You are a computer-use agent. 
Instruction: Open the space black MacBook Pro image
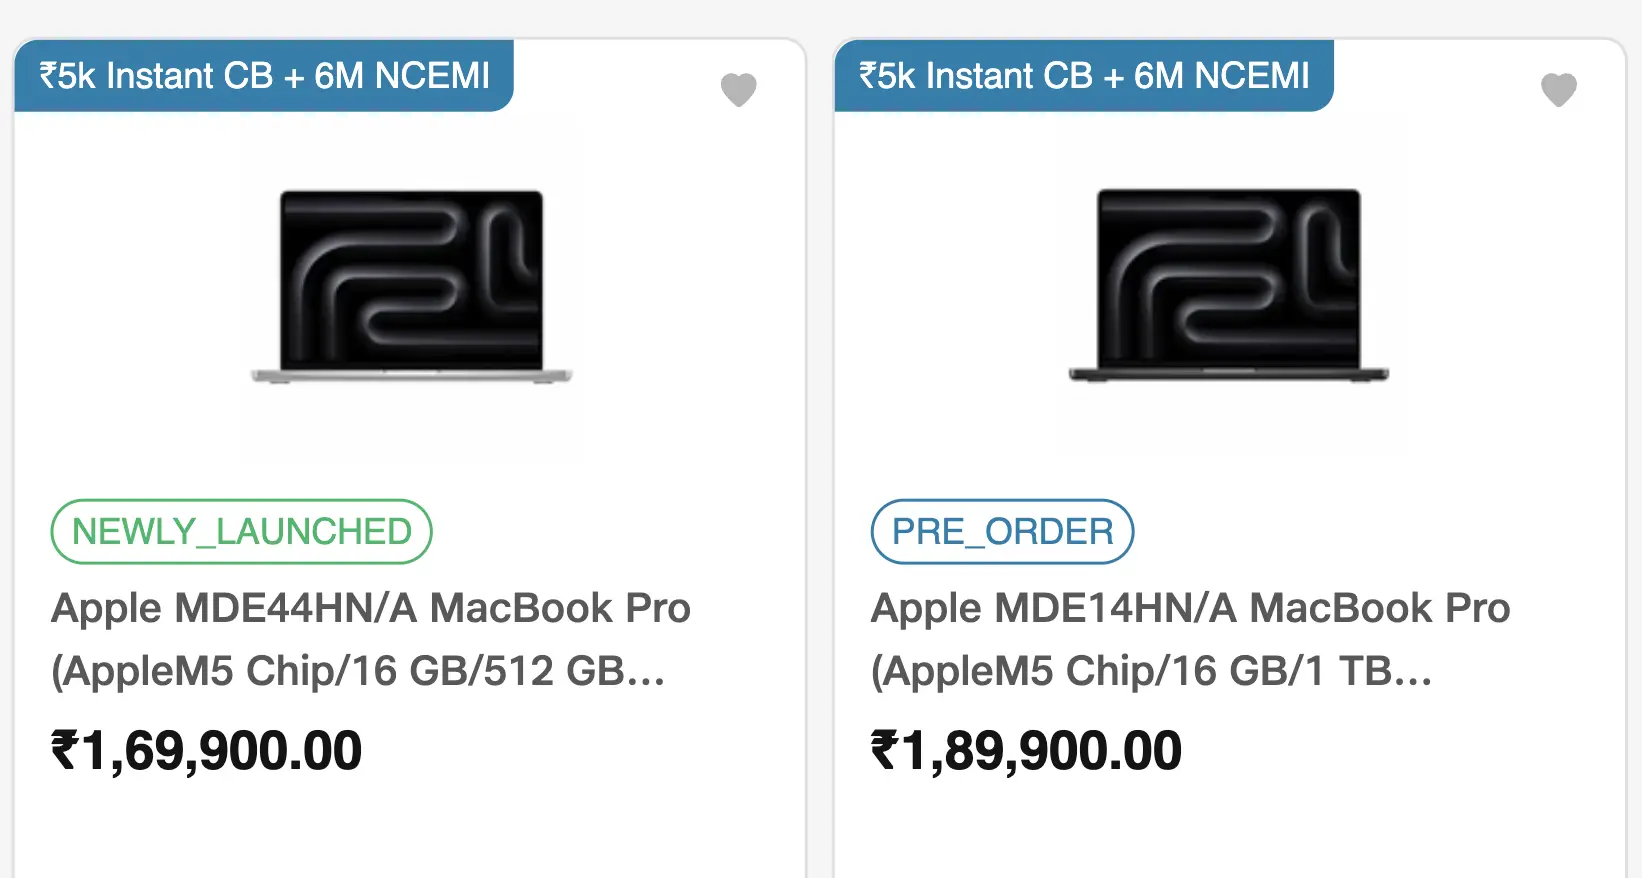[x=1229, y=286]
